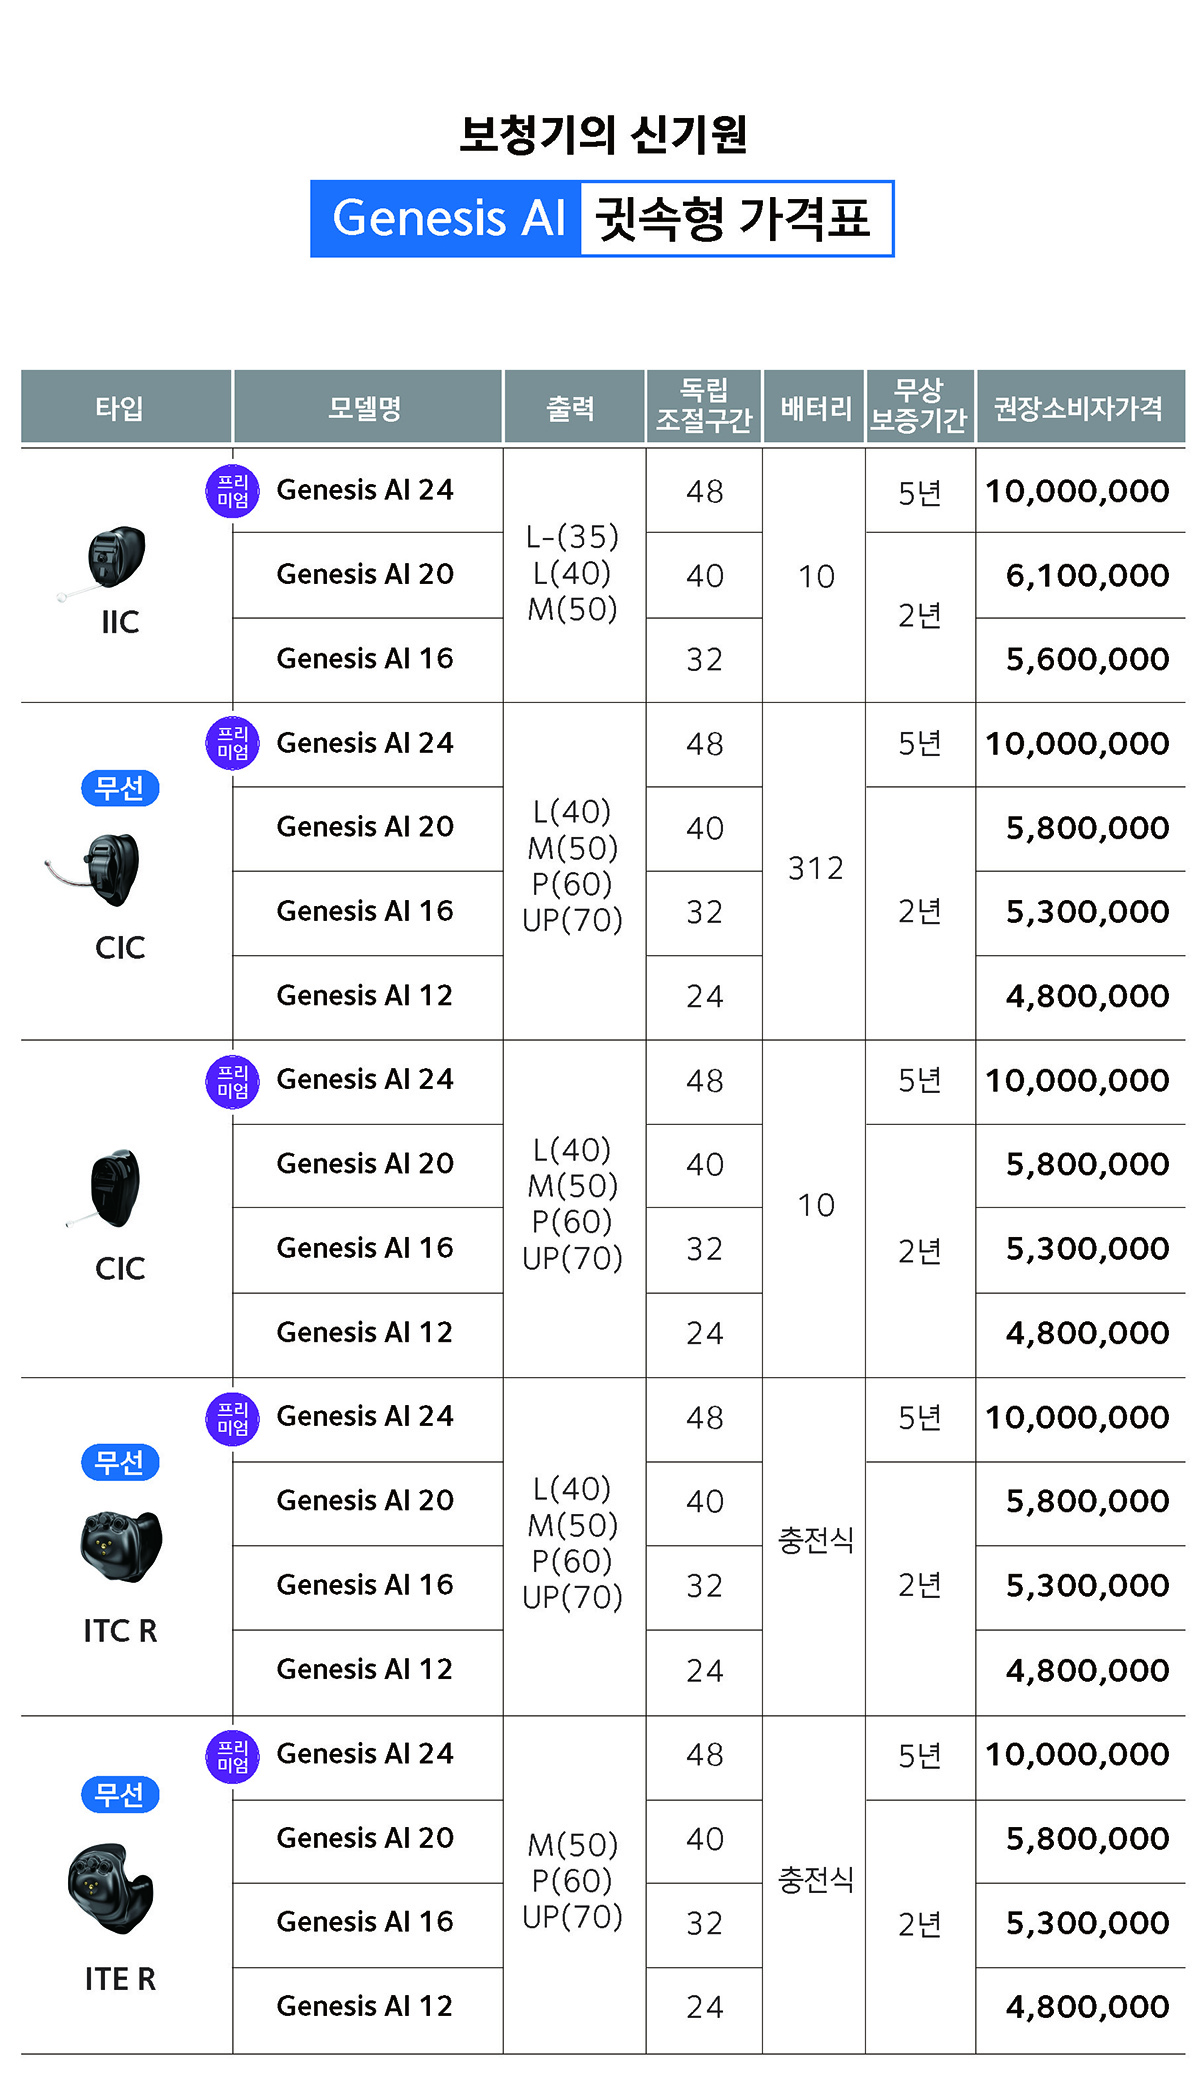
Task: Click the 무상 보증기간 column header
Action: [918, 406]
